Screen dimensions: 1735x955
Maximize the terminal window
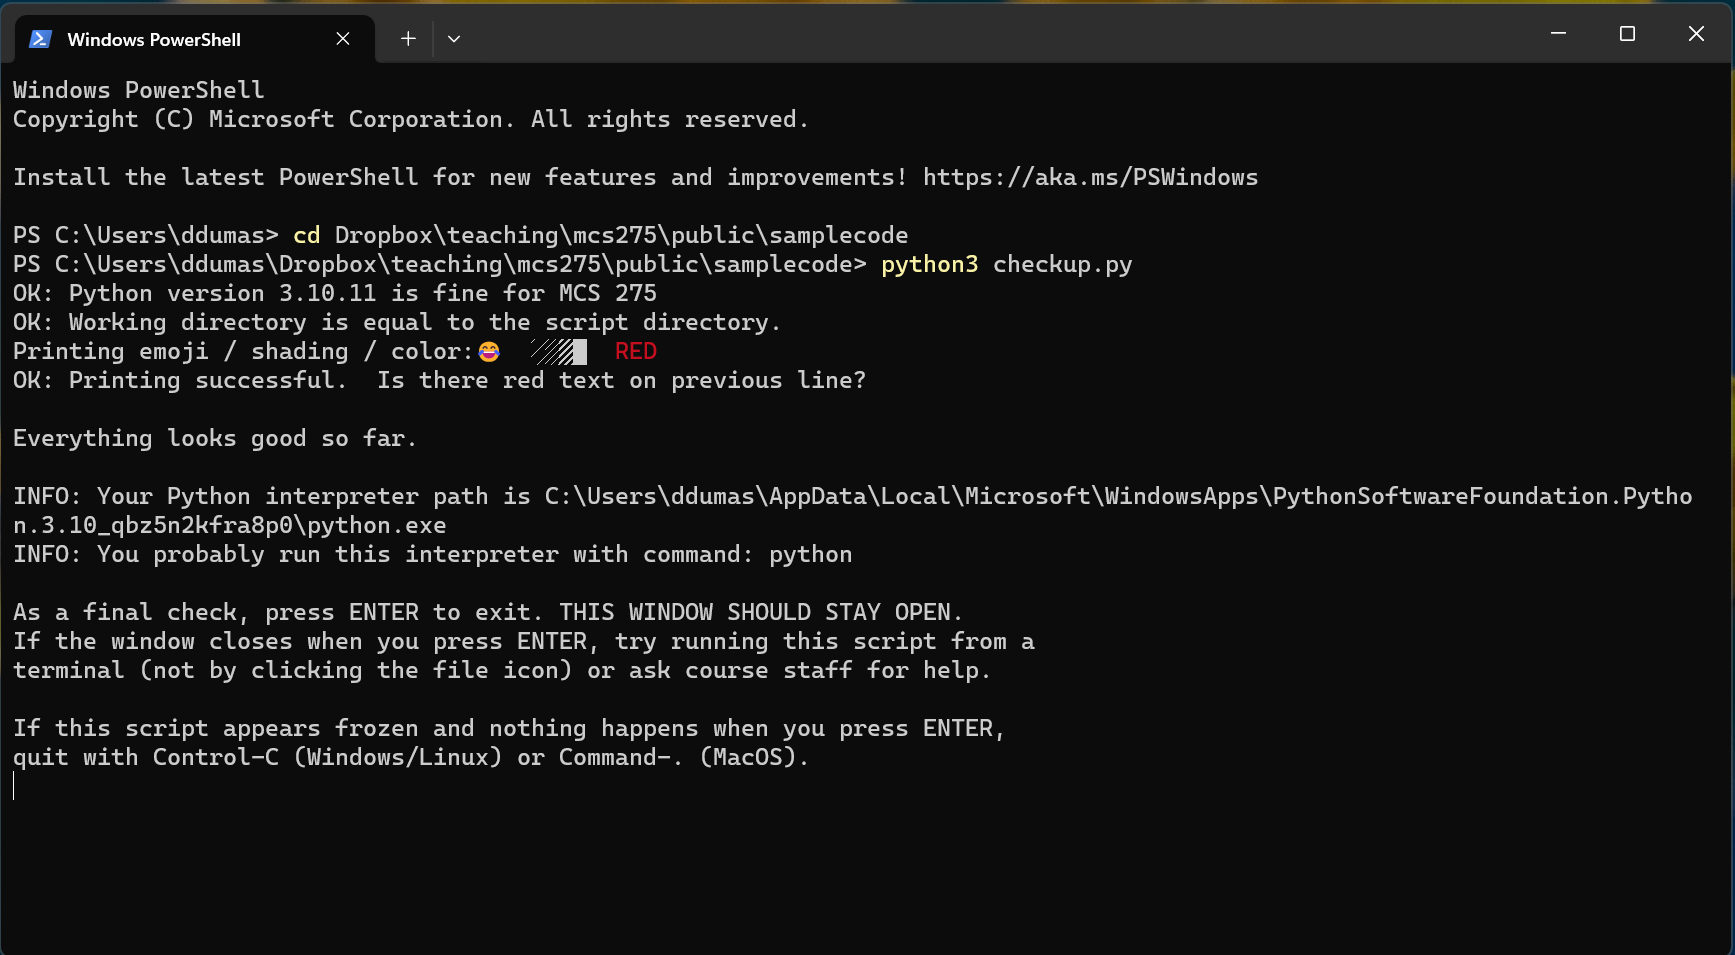pyautogui.click(x=1627, y=34)
